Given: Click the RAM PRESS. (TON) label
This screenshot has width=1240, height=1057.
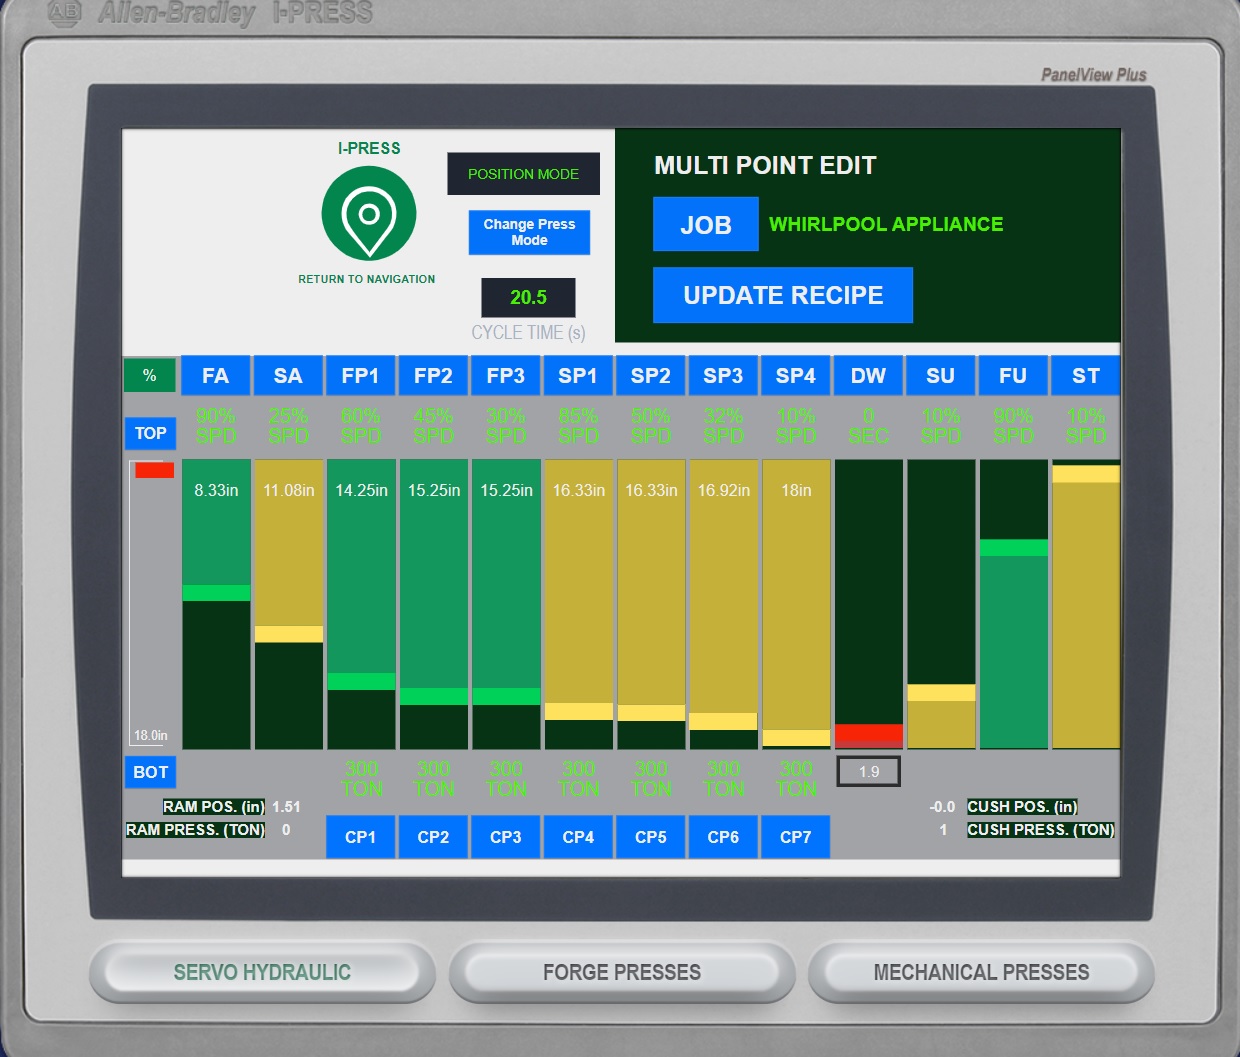Looking at the screenshot, I should 196,829.
